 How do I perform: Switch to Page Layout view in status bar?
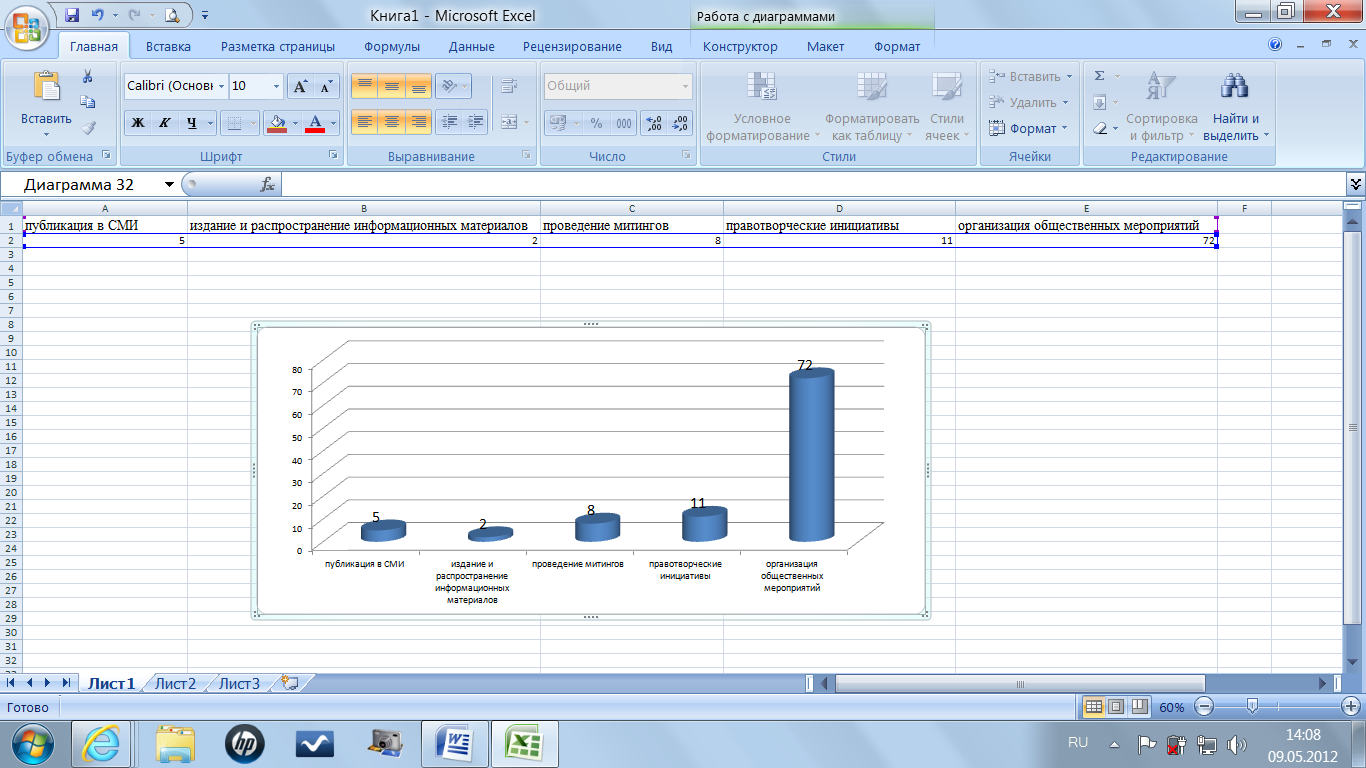pyautogui.click(x=1116, y=707)
